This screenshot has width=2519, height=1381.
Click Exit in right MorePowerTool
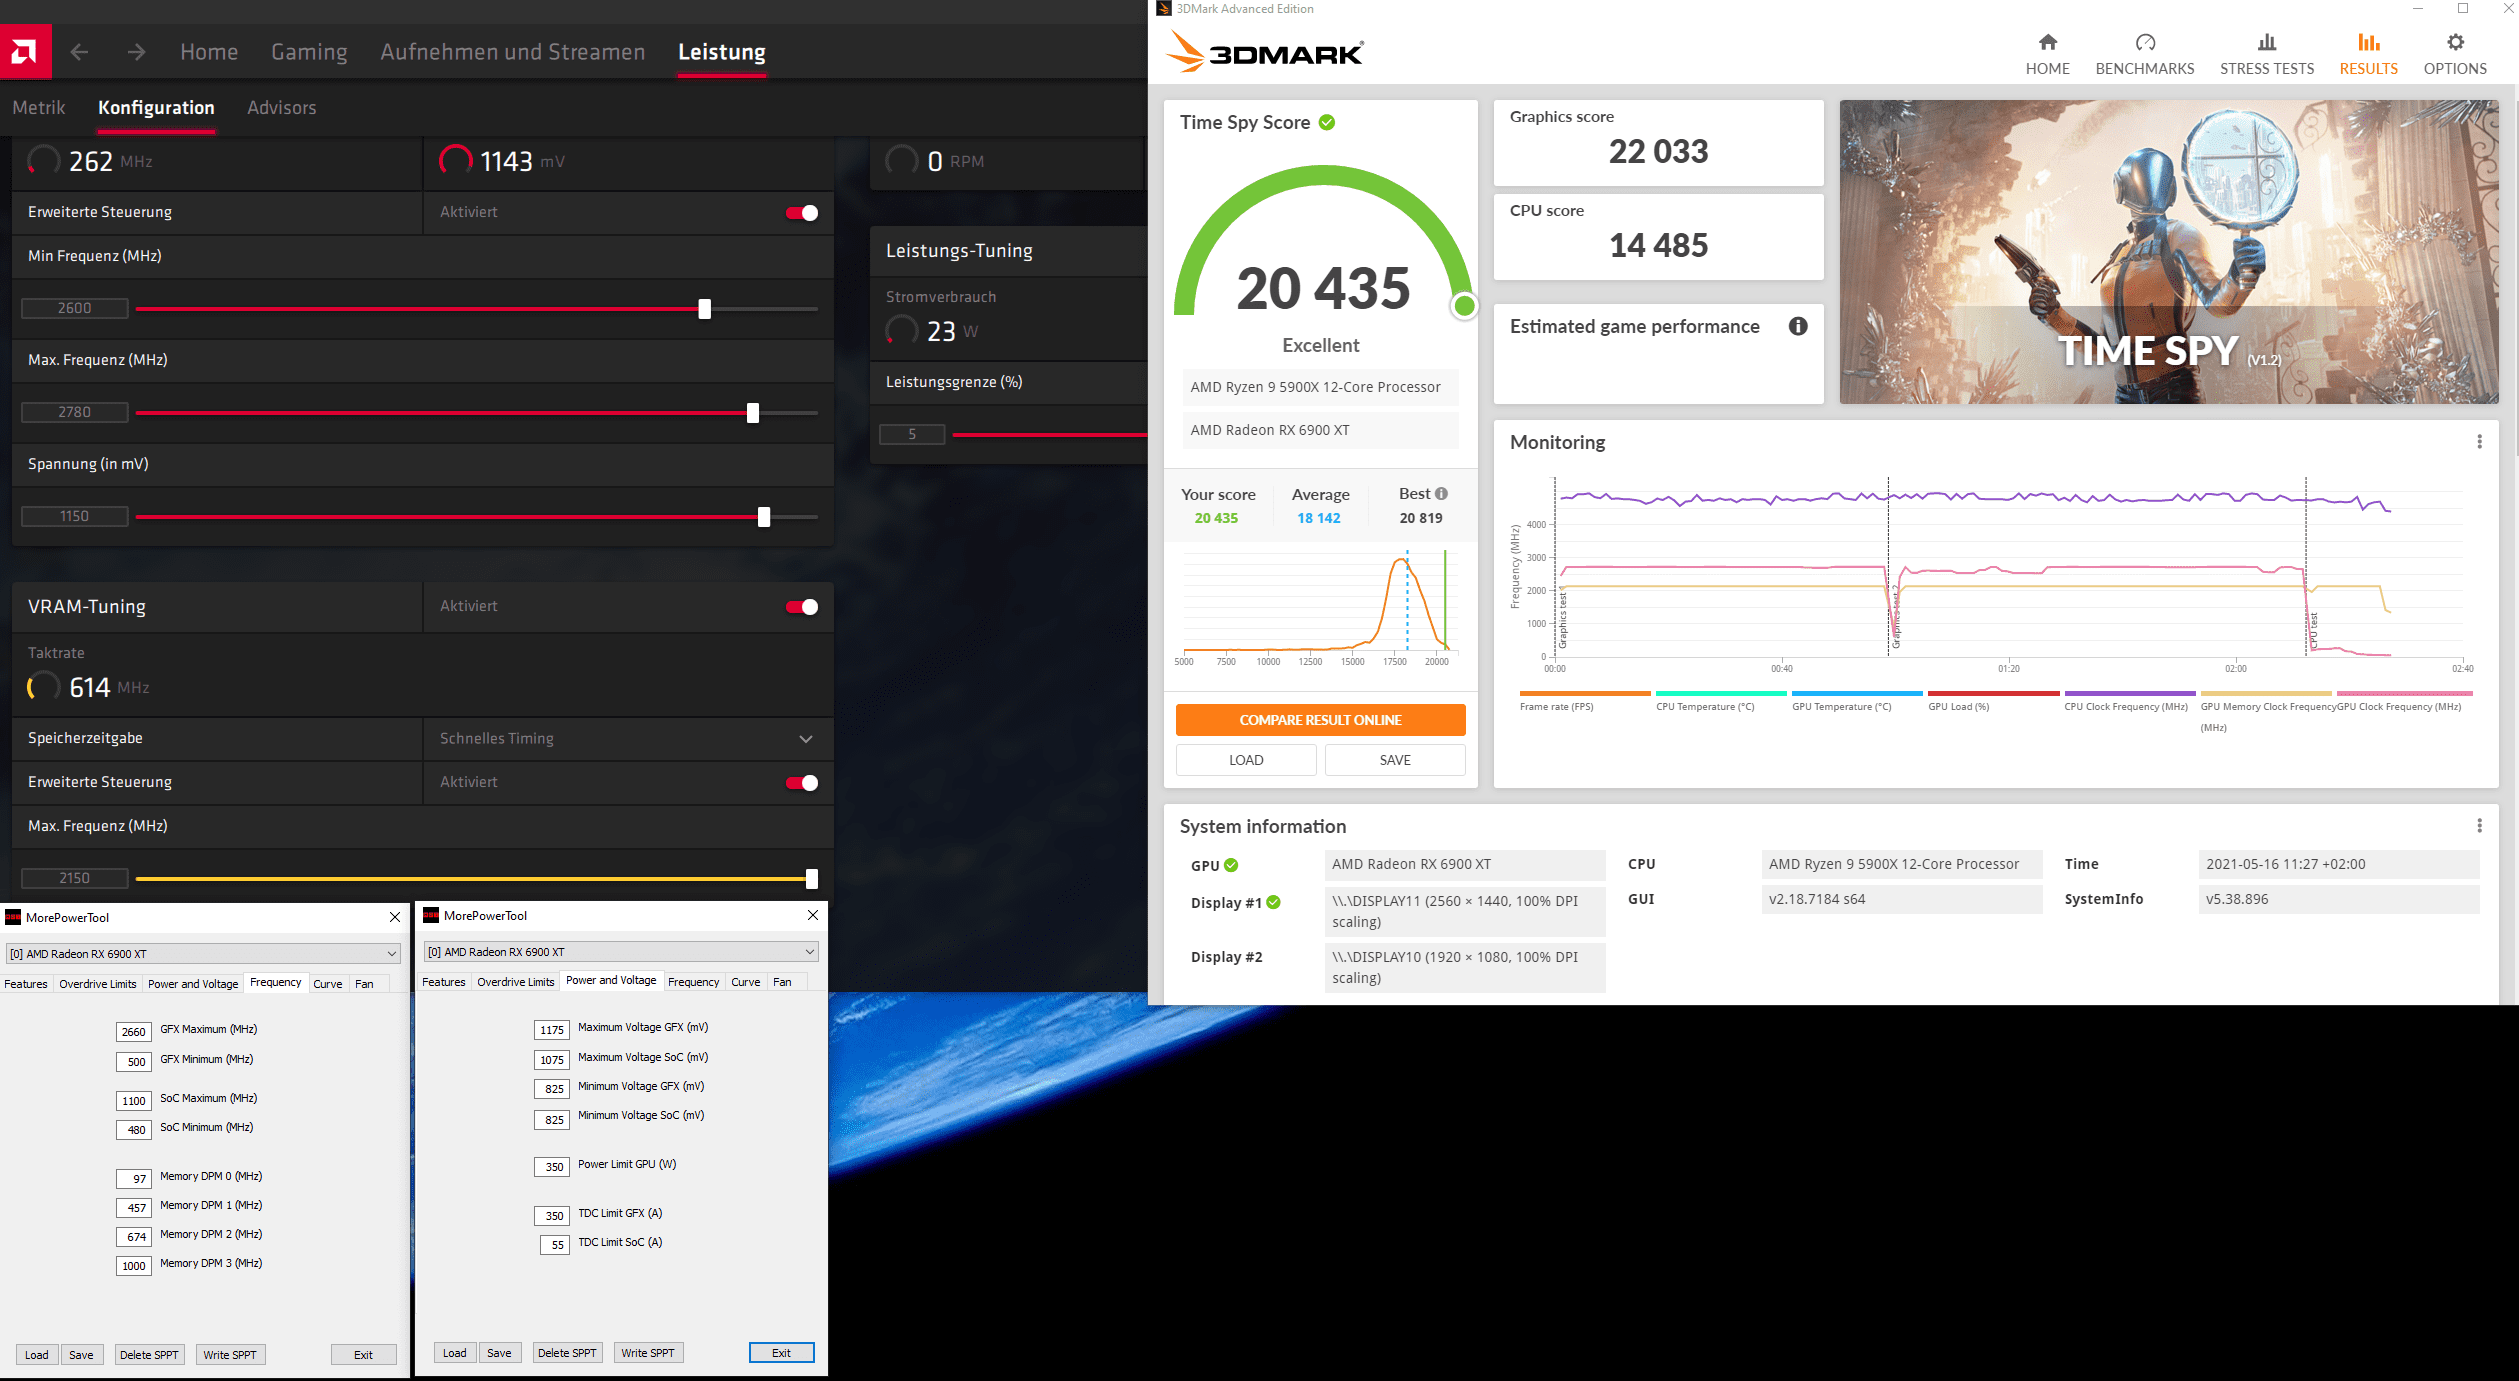(x=781, y=1353)
